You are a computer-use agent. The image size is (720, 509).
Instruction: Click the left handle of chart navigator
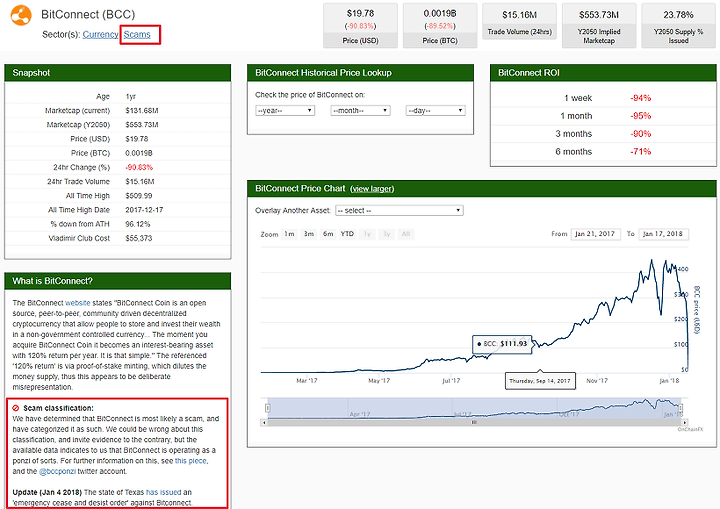point(268,408)
